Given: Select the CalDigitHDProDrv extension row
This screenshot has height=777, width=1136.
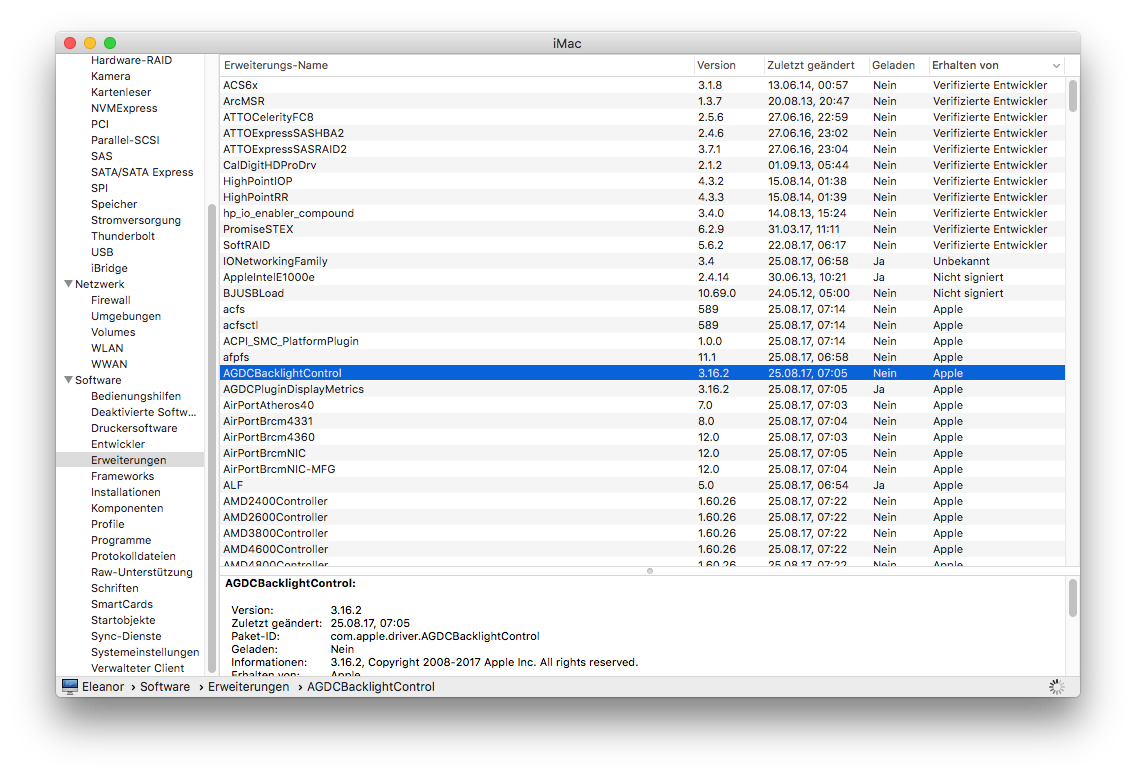Looking at the screenshot, I should point(642,165).
